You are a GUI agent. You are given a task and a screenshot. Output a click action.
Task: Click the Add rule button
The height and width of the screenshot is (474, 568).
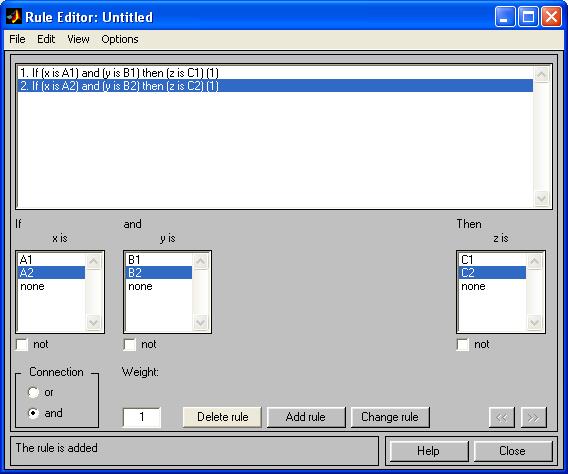(306, 417)
